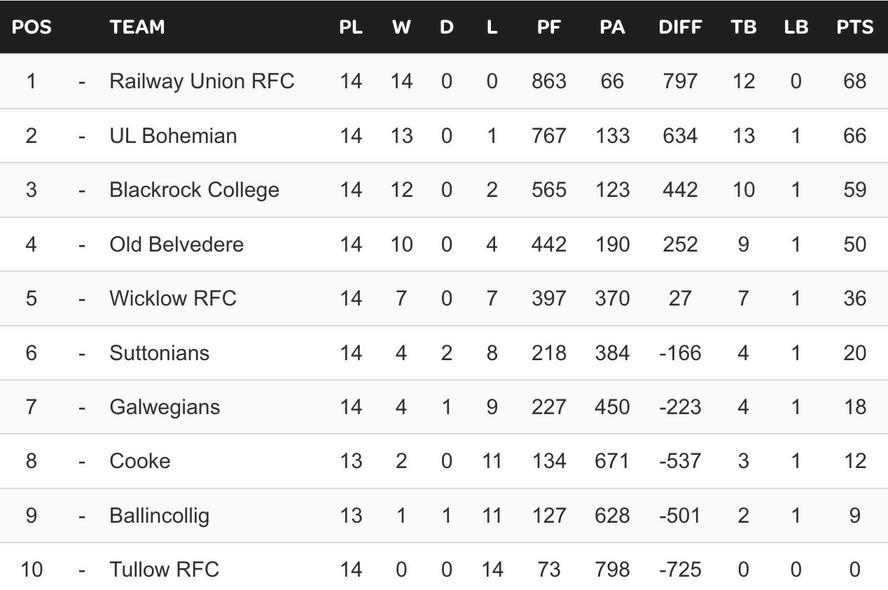Click the LB column header
This screenshot has height=590, width=888.
pyautogui.click(x=796, y=27)
